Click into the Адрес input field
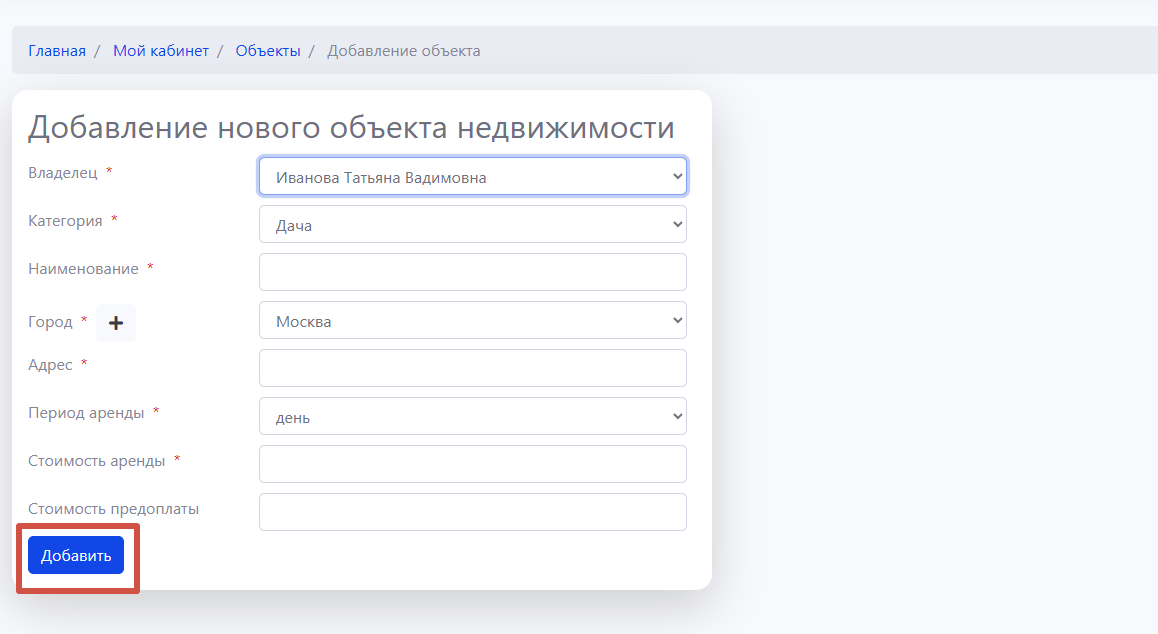Image resolution: width=1158 pixels, height=634 pixels. click(472, 368)
